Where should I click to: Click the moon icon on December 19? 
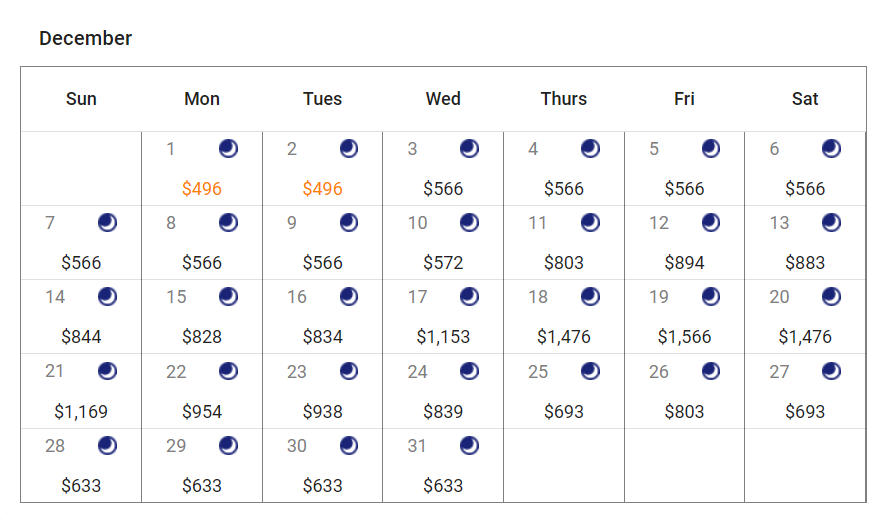[x=711, y=297]
